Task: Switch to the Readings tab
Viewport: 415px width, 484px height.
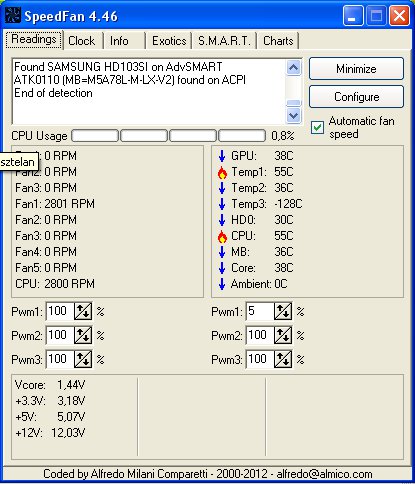Action: coord(34,39)
